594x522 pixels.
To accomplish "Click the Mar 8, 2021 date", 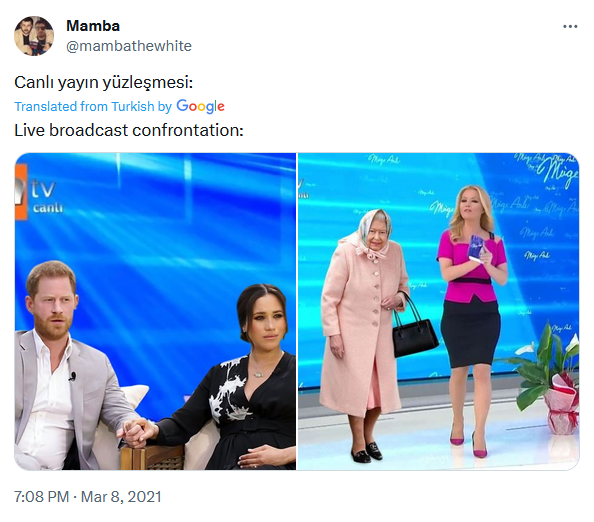I will coord(121,497).
